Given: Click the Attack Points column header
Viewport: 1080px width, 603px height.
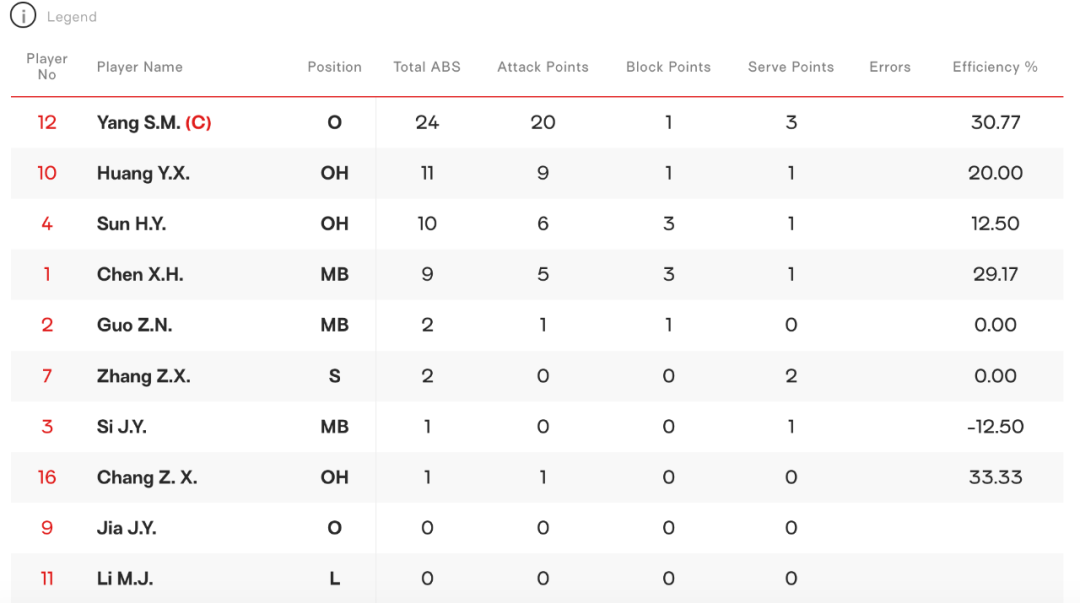Looking at the screenshot, I should [x=543, y=67].
